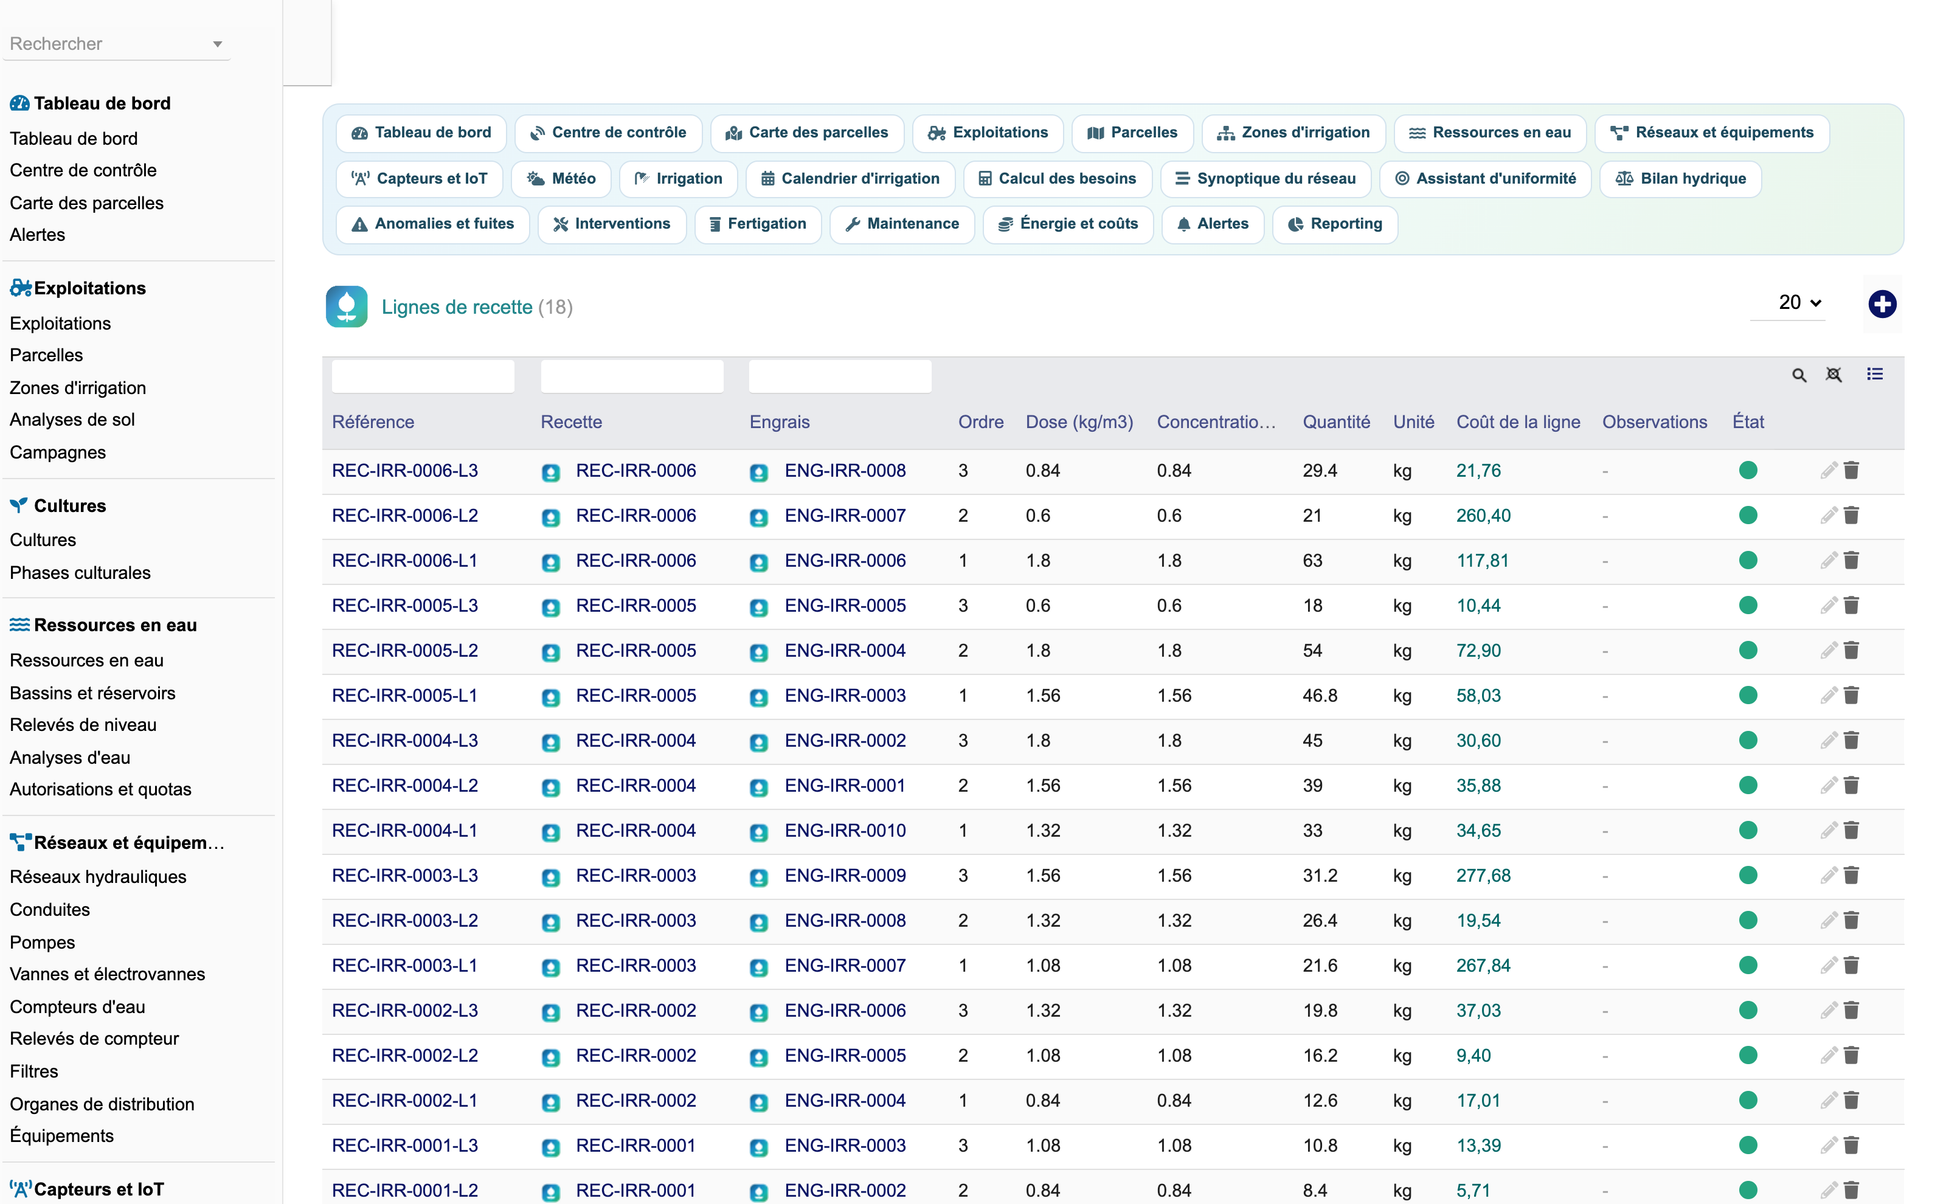
Task: Click the Lignes de recette title link
Action: pyautogui.click(x=457, y=307)
